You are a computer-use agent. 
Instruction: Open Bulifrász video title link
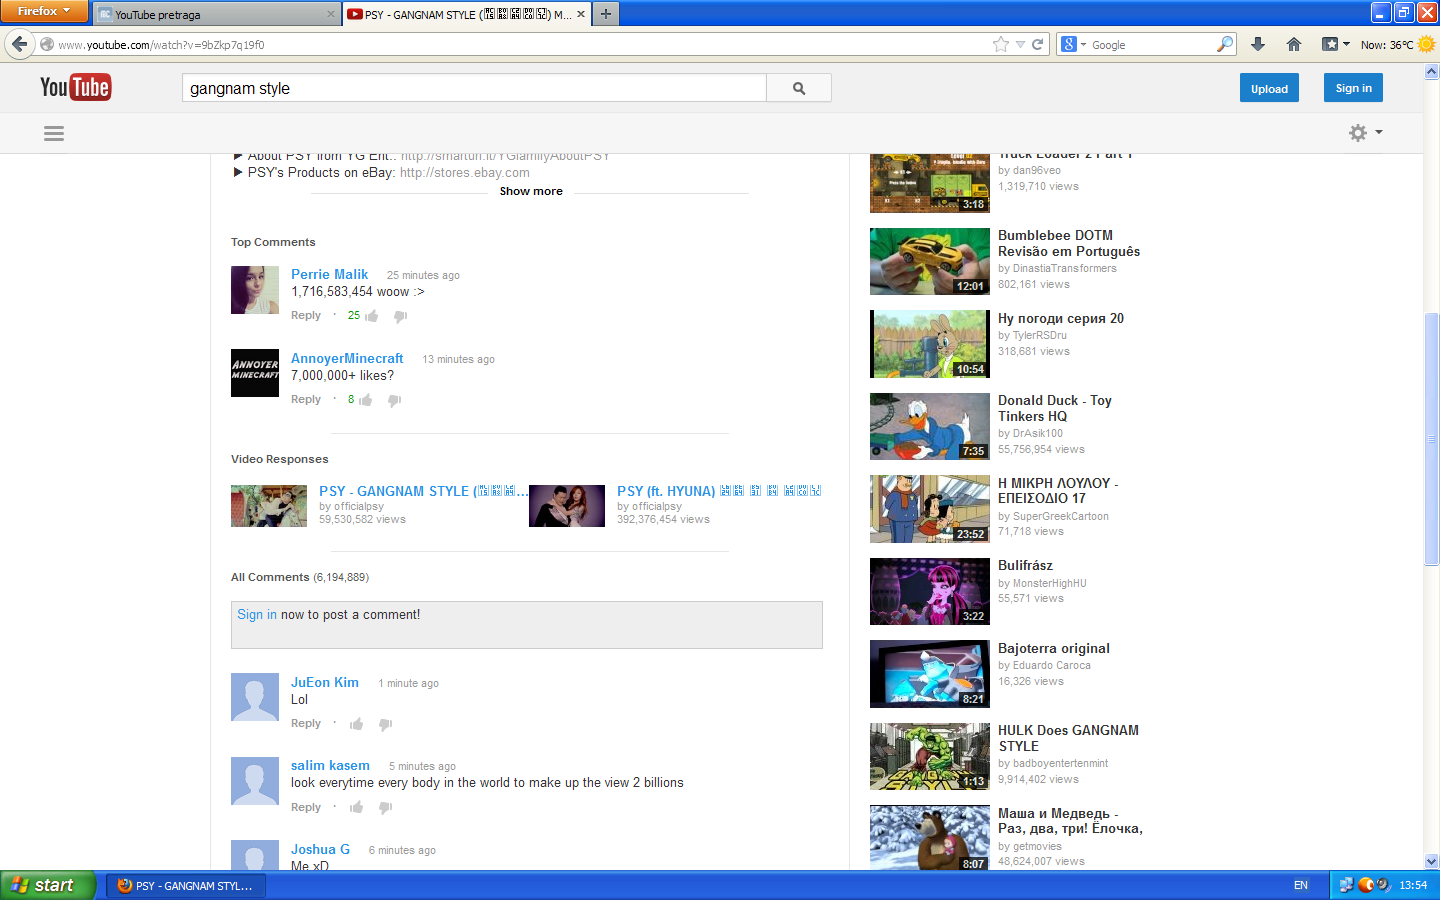point(1025,565)
